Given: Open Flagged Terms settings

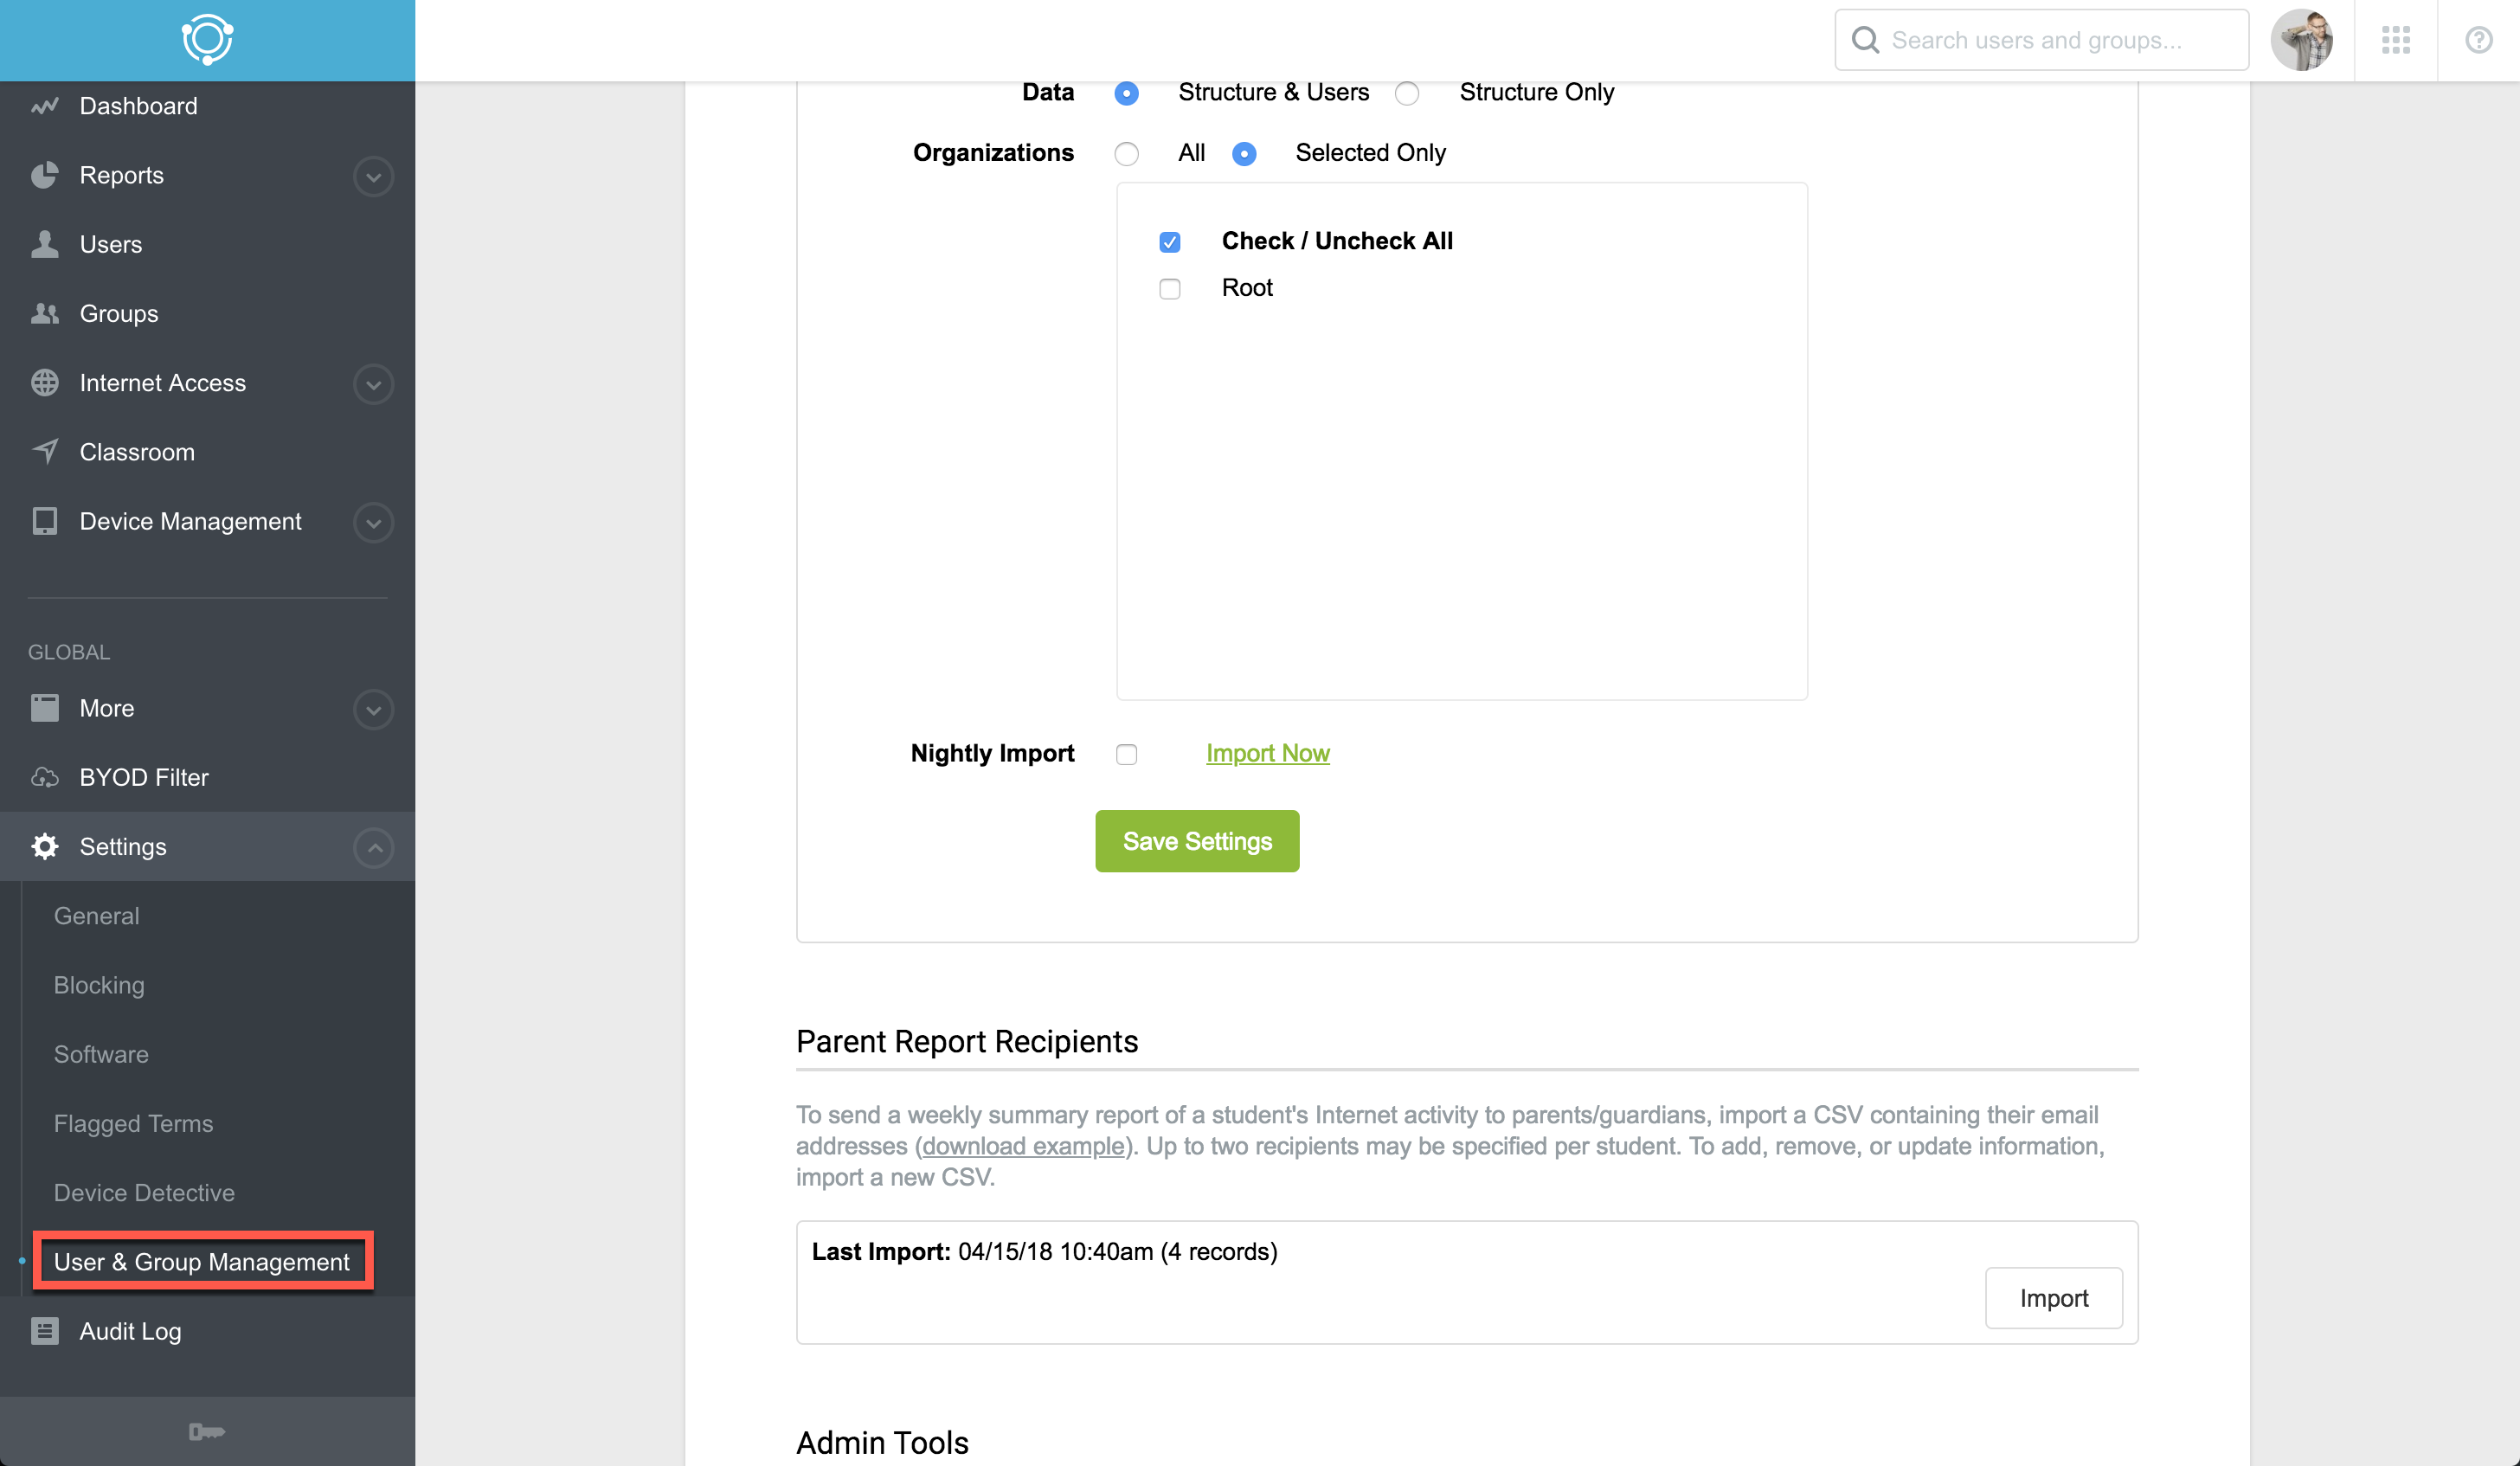Looking at the screenshot, I should [x=133, y=1123].
